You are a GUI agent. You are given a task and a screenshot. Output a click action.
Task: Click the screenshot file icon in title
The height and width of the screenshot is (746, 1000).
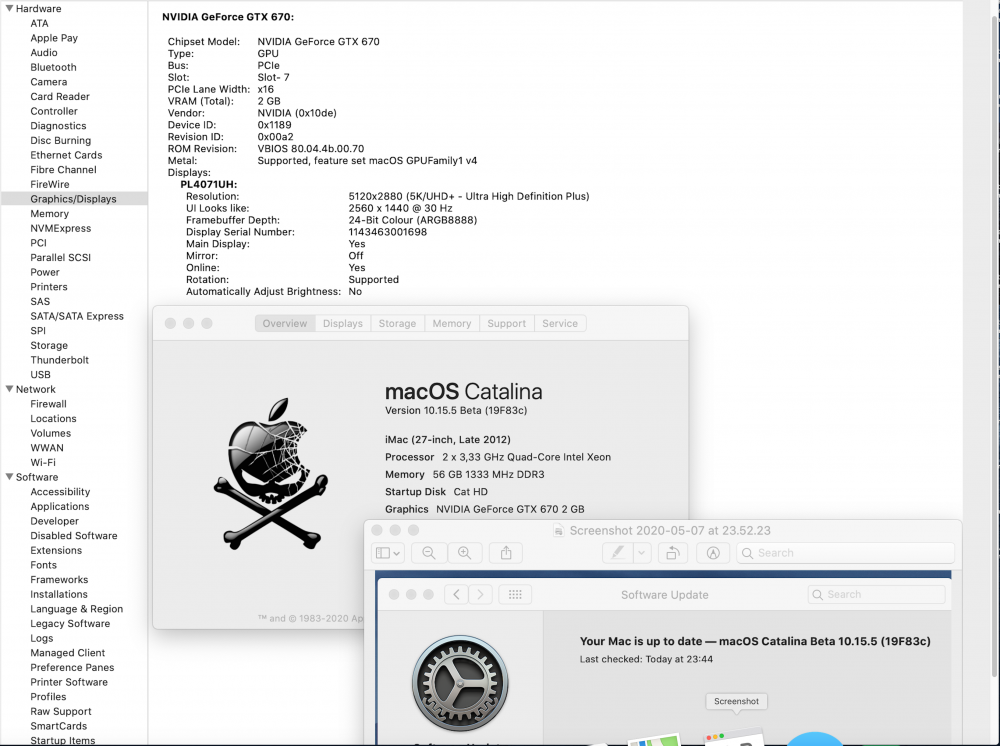tap(559, 530)
